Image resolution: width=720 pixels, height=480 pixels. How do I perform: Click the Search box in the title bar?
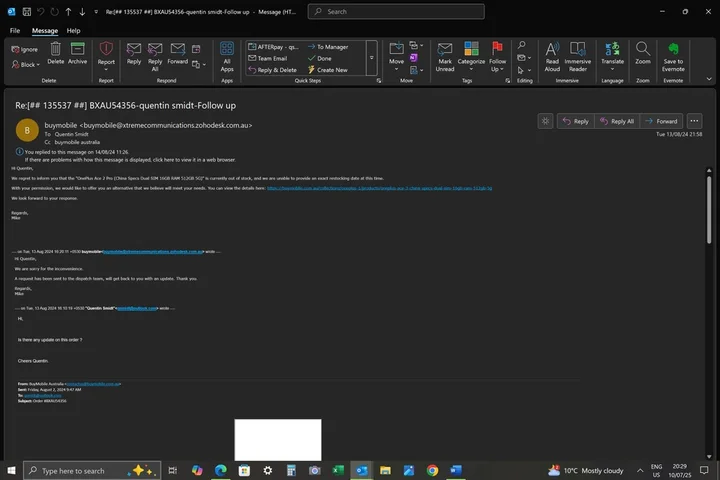pos(396,11)
